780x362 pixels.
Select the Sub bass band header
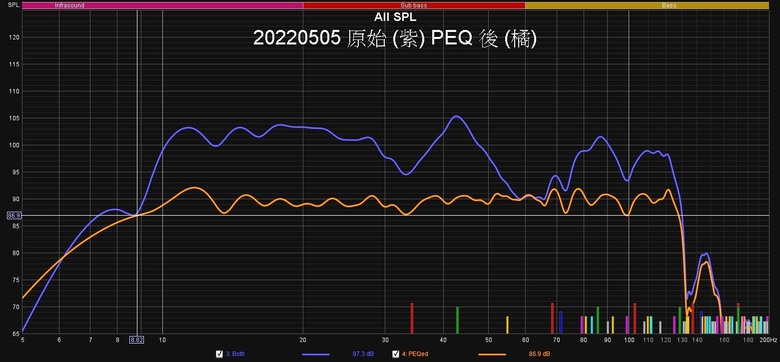click(x=414, y=5)
